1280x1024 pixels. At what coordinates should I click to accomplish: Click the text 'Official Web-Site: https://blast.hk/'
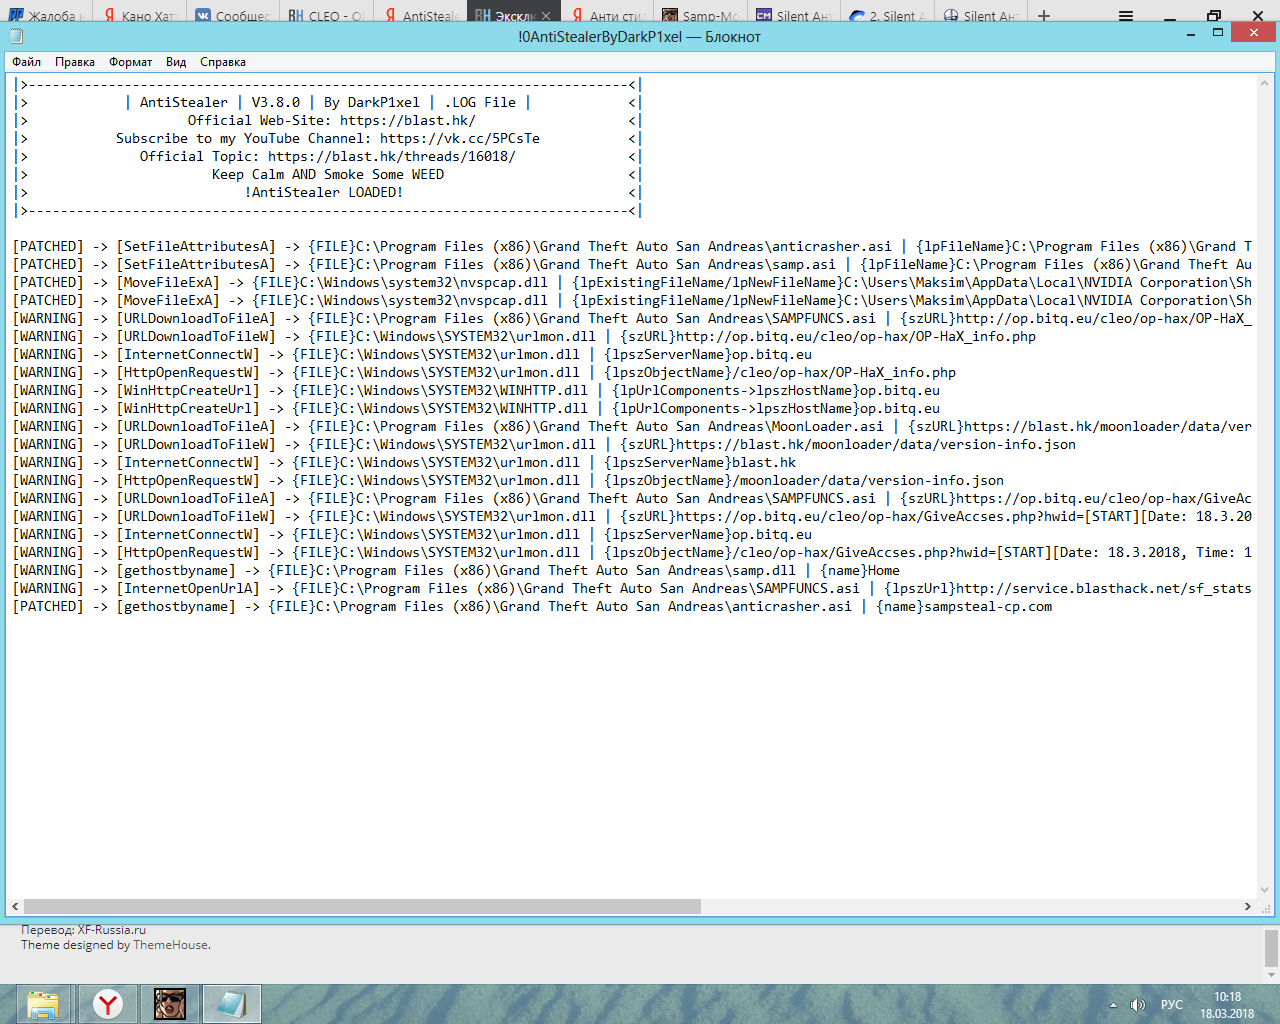[332, 121]
